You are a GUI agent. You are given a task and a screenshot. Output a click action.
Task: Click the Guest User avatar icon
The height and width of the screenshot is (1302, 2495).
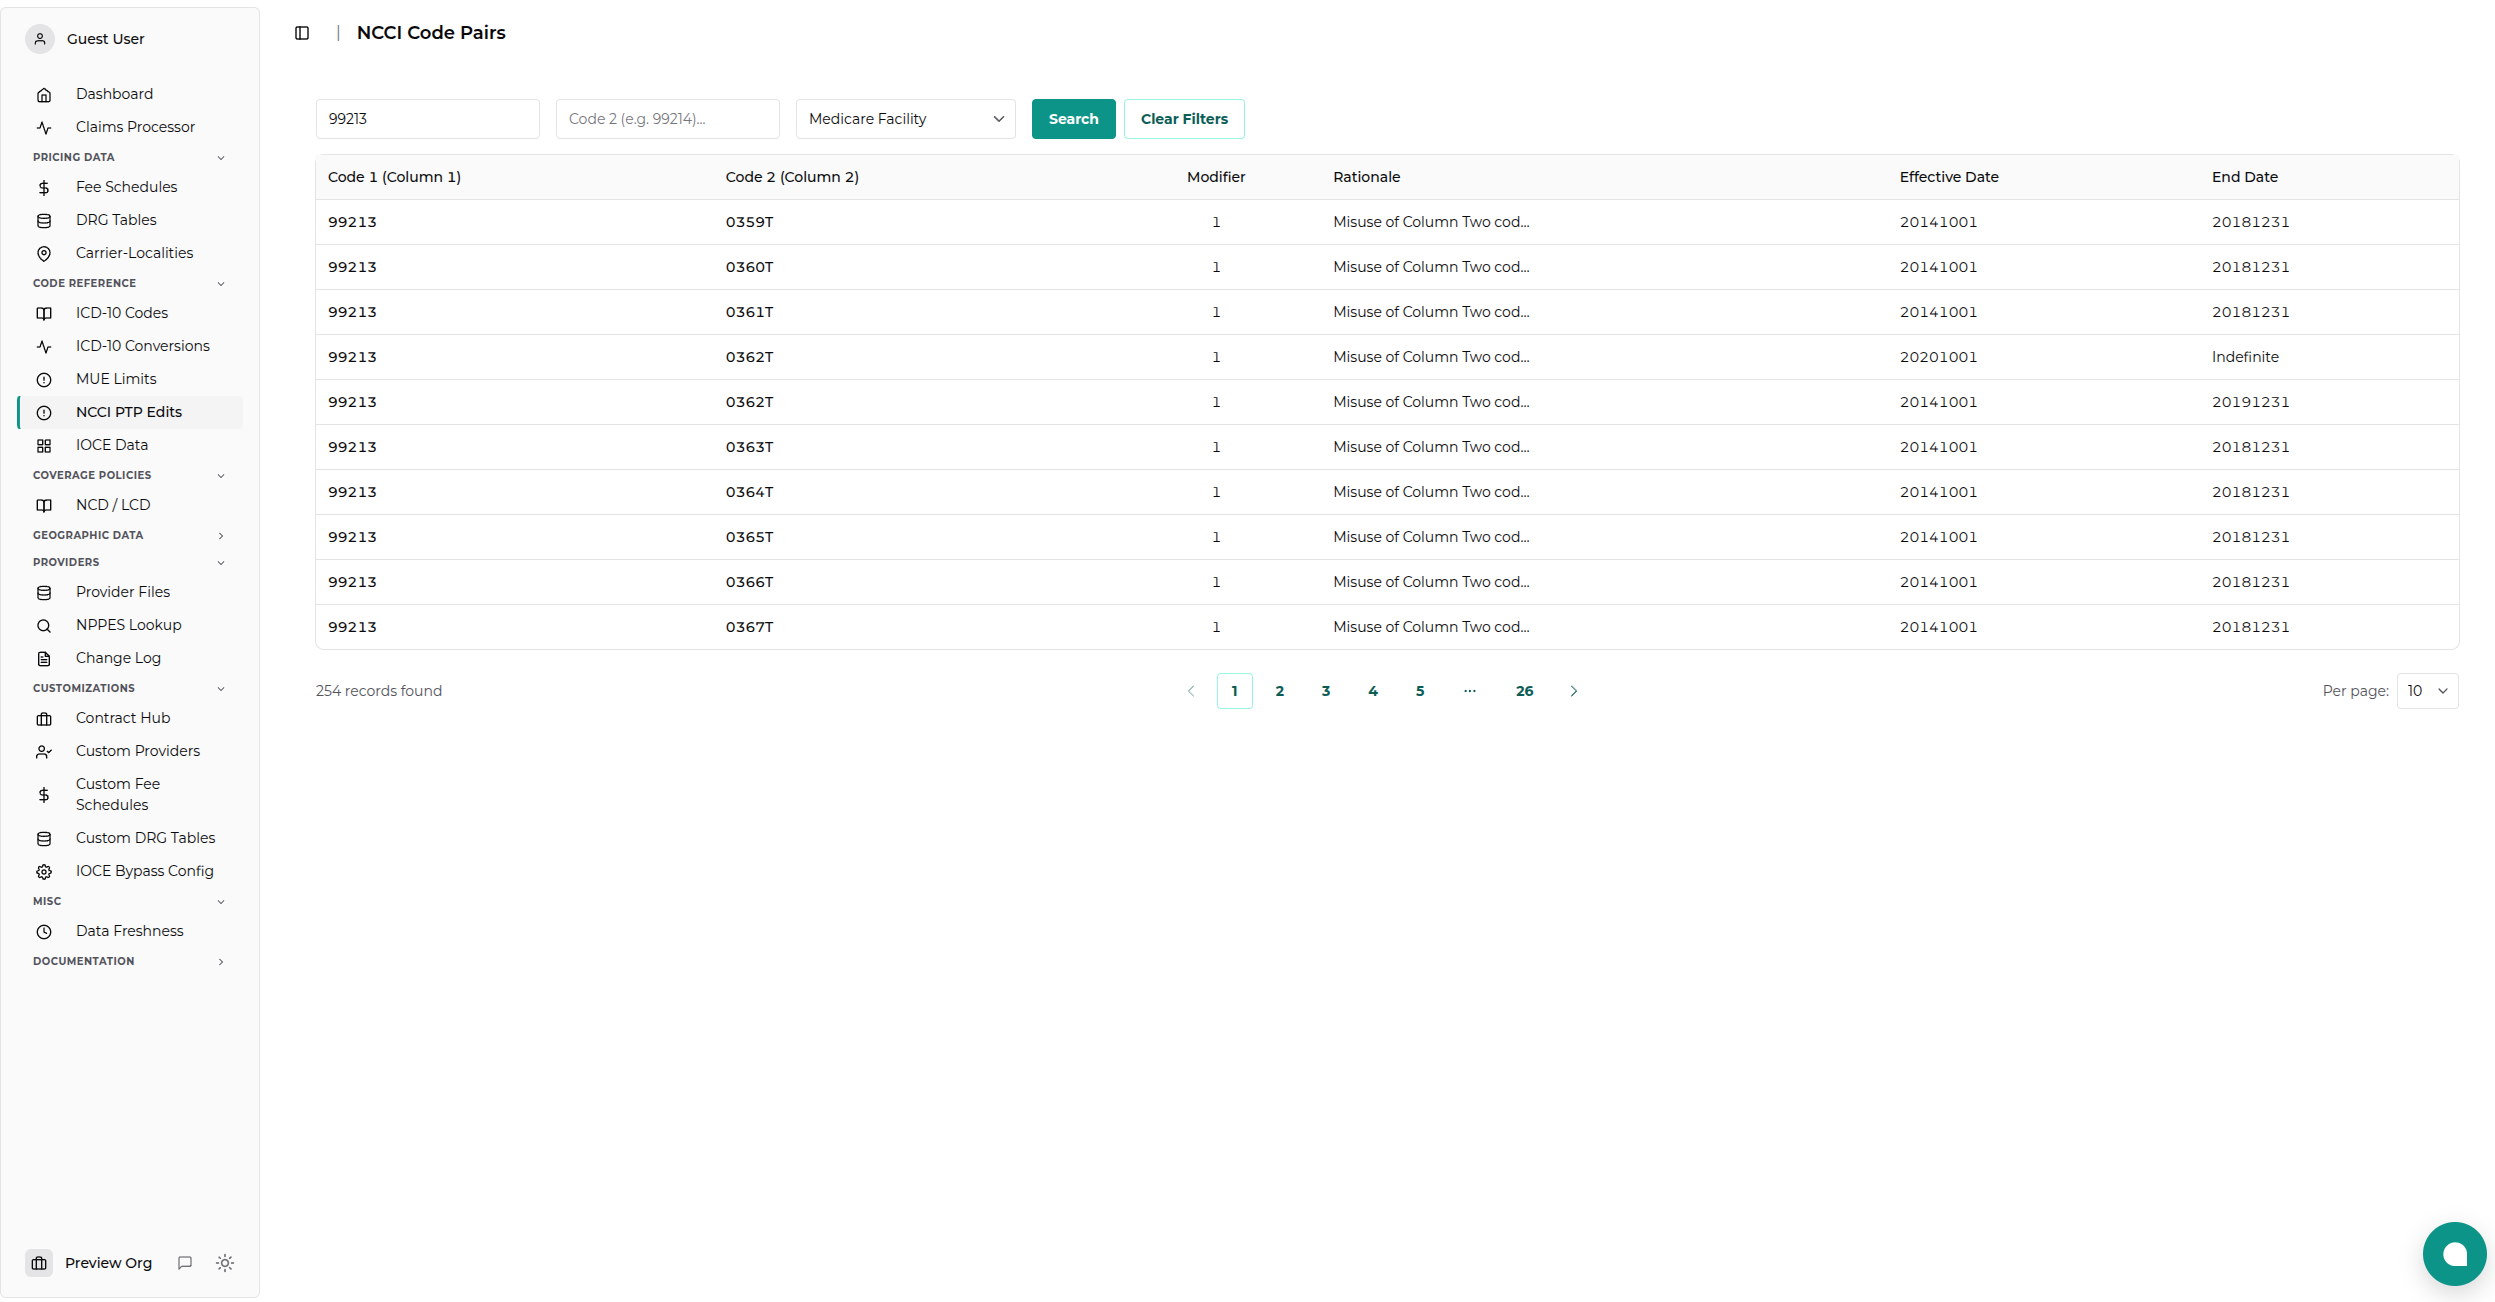pyautogui.click(x=40, y=39)
